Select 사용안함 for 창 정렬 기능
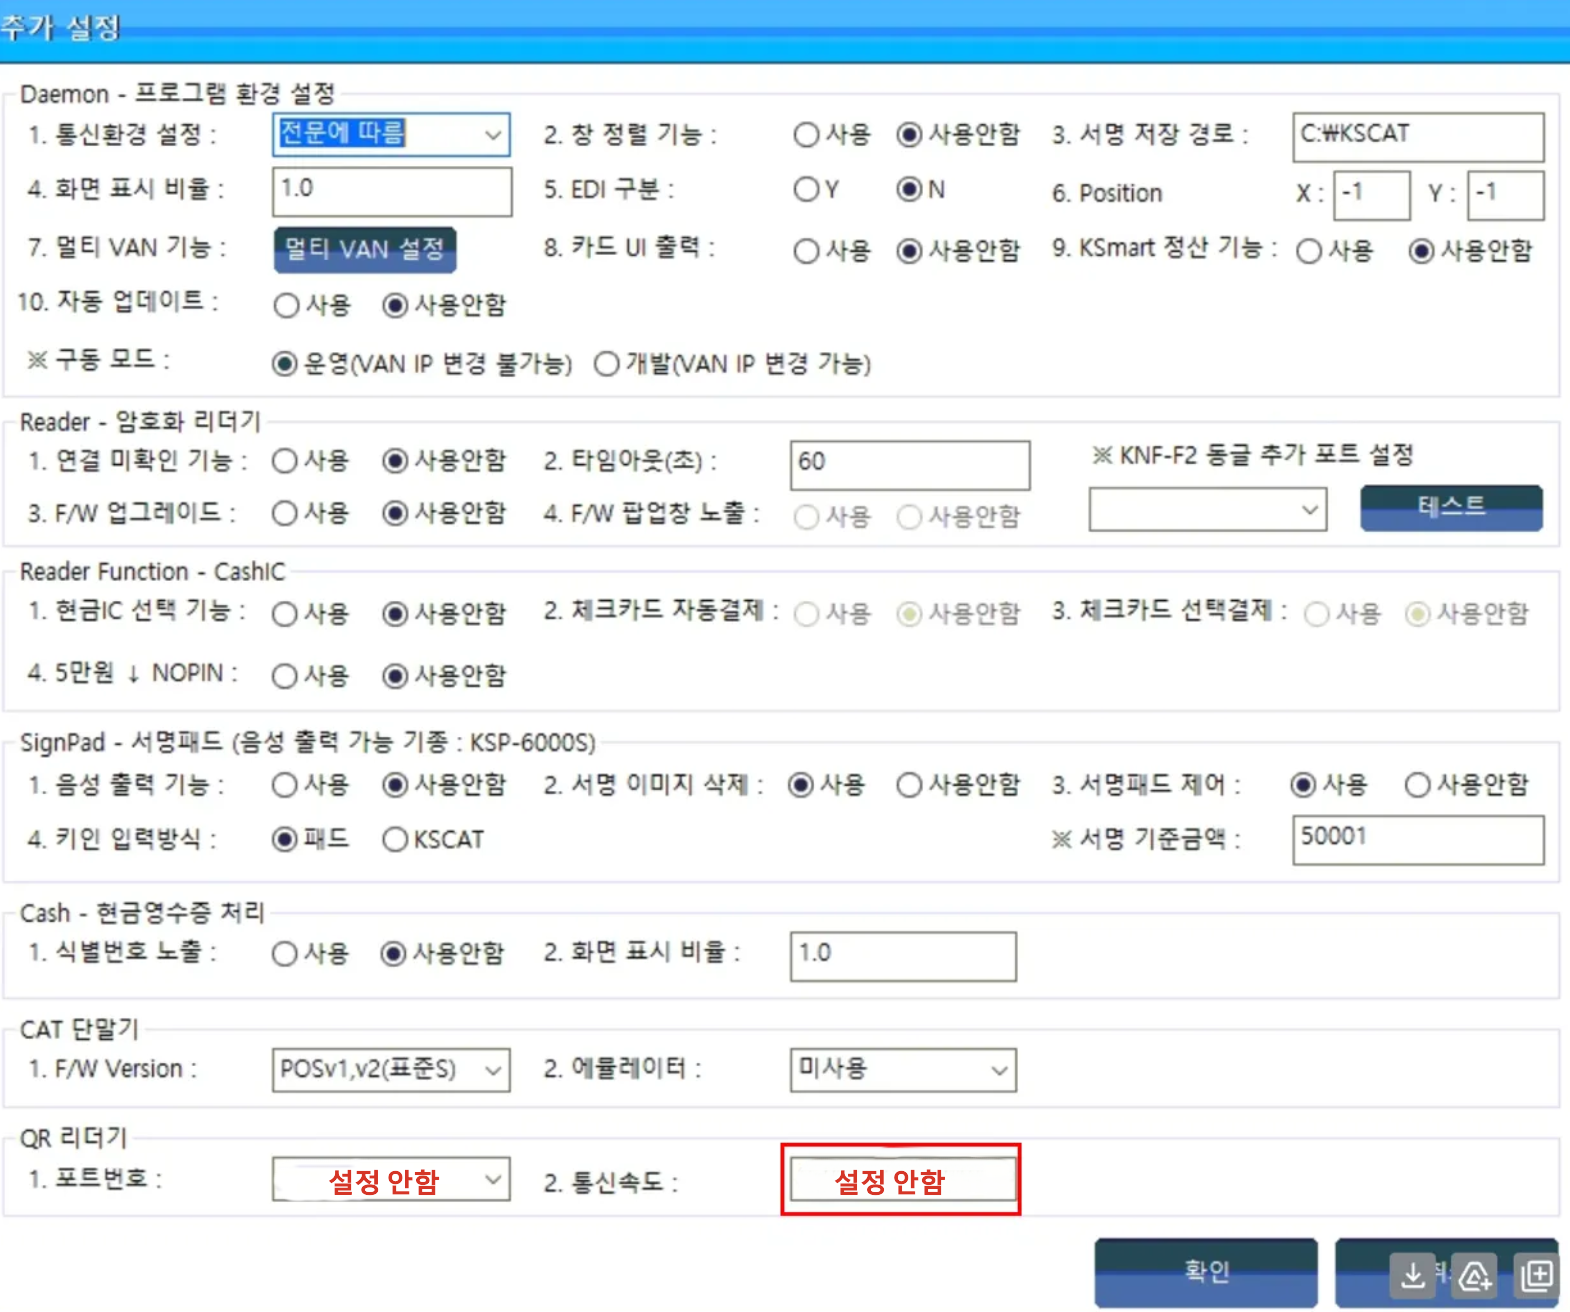1570x1312 pixels. click(x=958, y=135)
